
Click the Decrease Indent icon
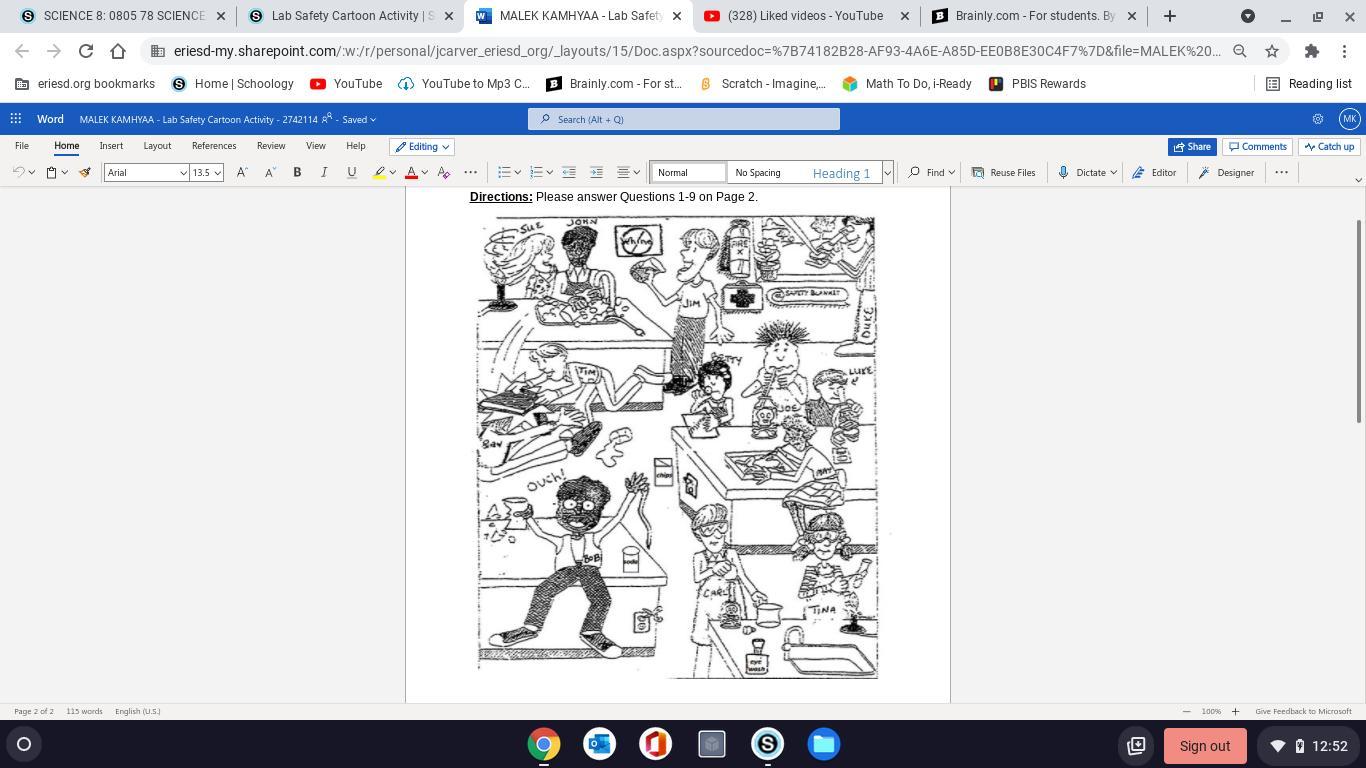click(x=569, y=173)
